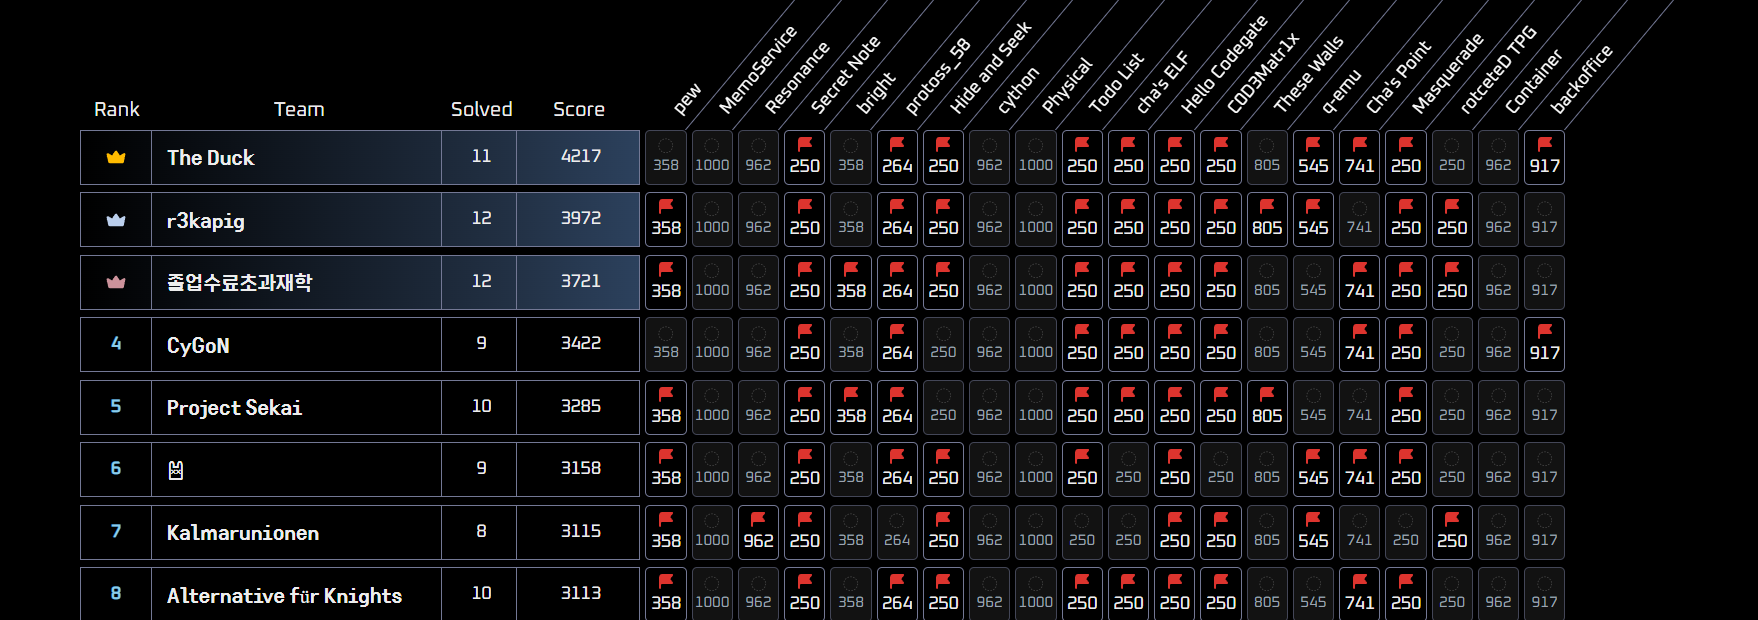The height and width of the screenshot is (620, 1758).
Task: Select the castle emoji team name in rank 6
Action: 176,470
